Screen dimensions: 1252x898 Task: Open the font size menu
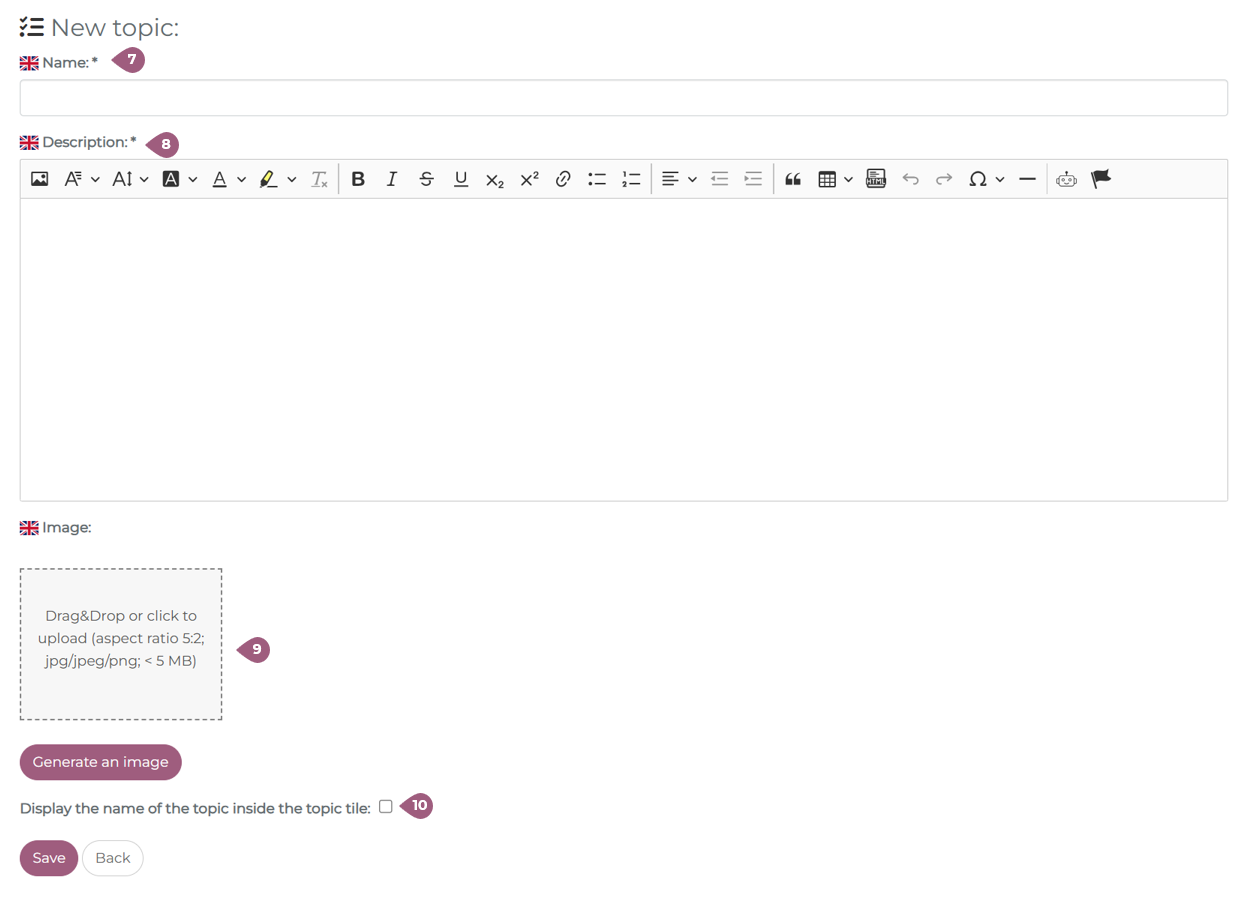(130, 179)
